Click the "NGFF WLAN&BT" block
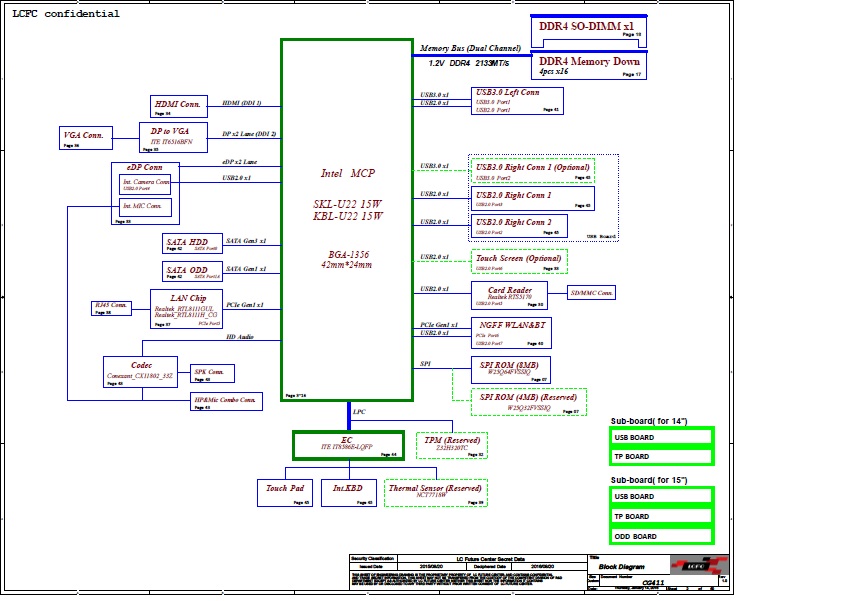This screenshot has width=851, height=601. (x=511, y=333)
